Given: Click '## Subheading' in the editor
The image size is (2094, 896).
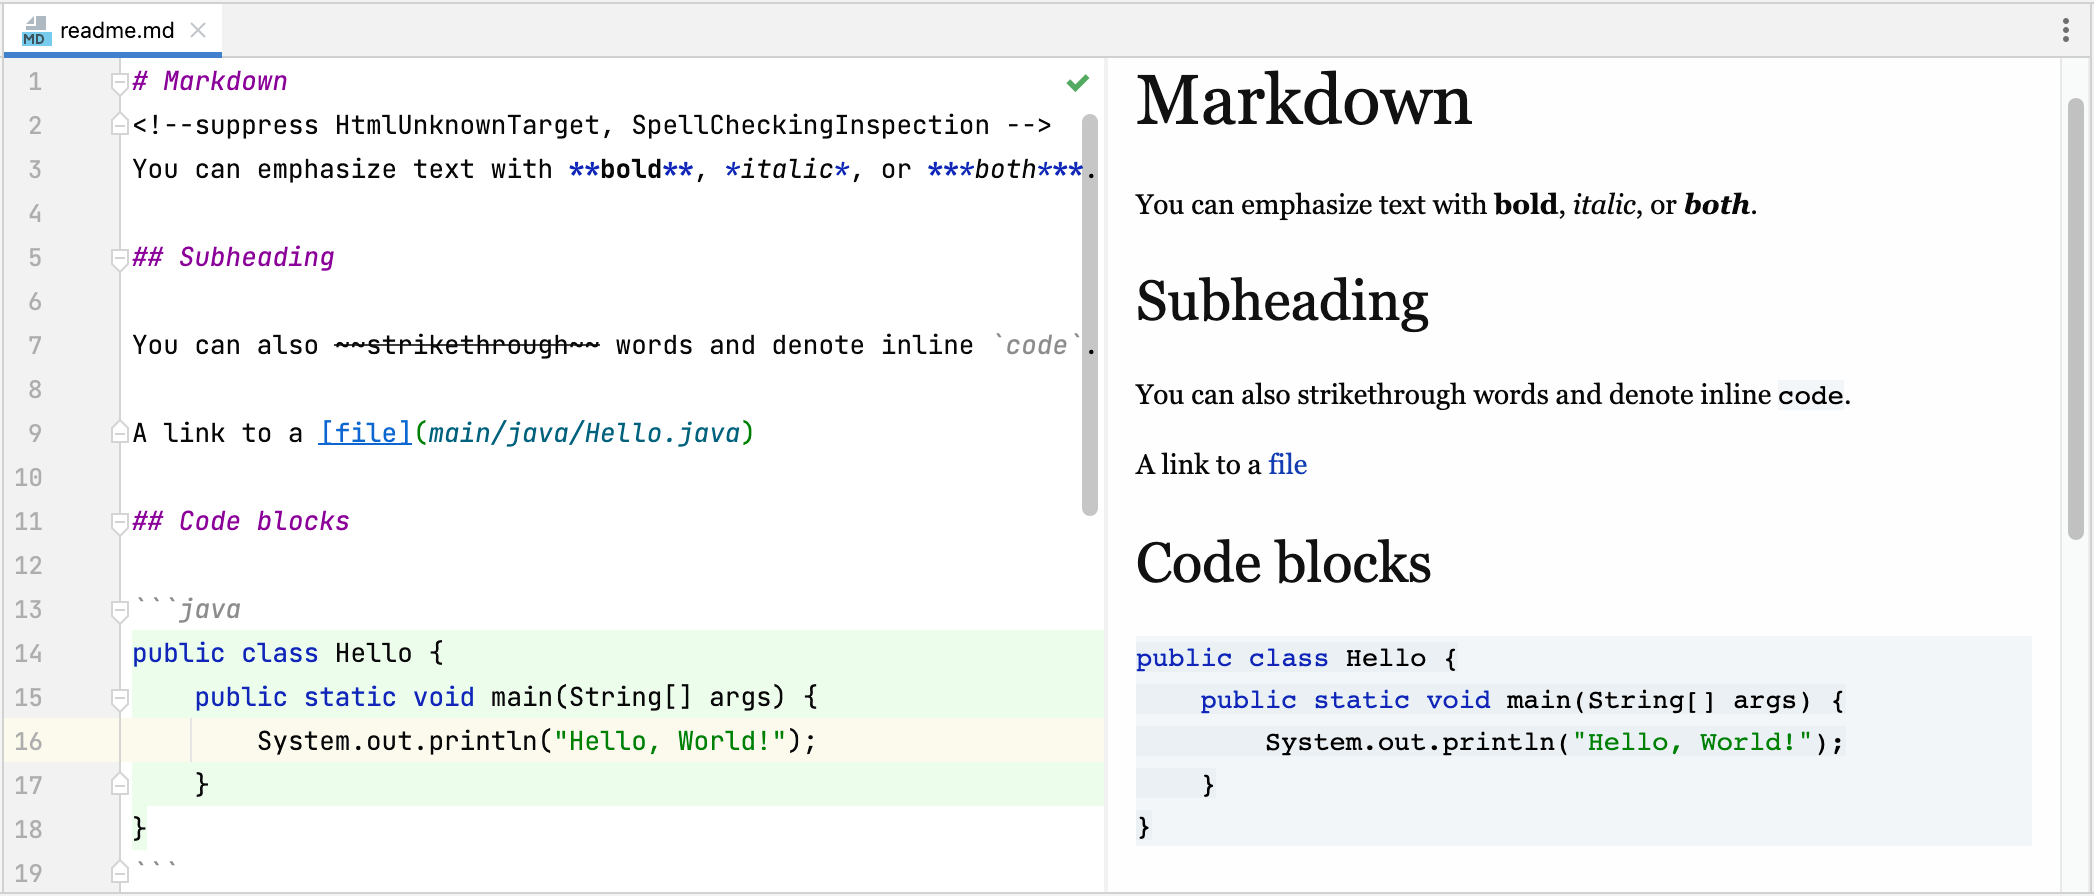Looking at the screenshot, I should pyautogui.click(x=233, y=257).
